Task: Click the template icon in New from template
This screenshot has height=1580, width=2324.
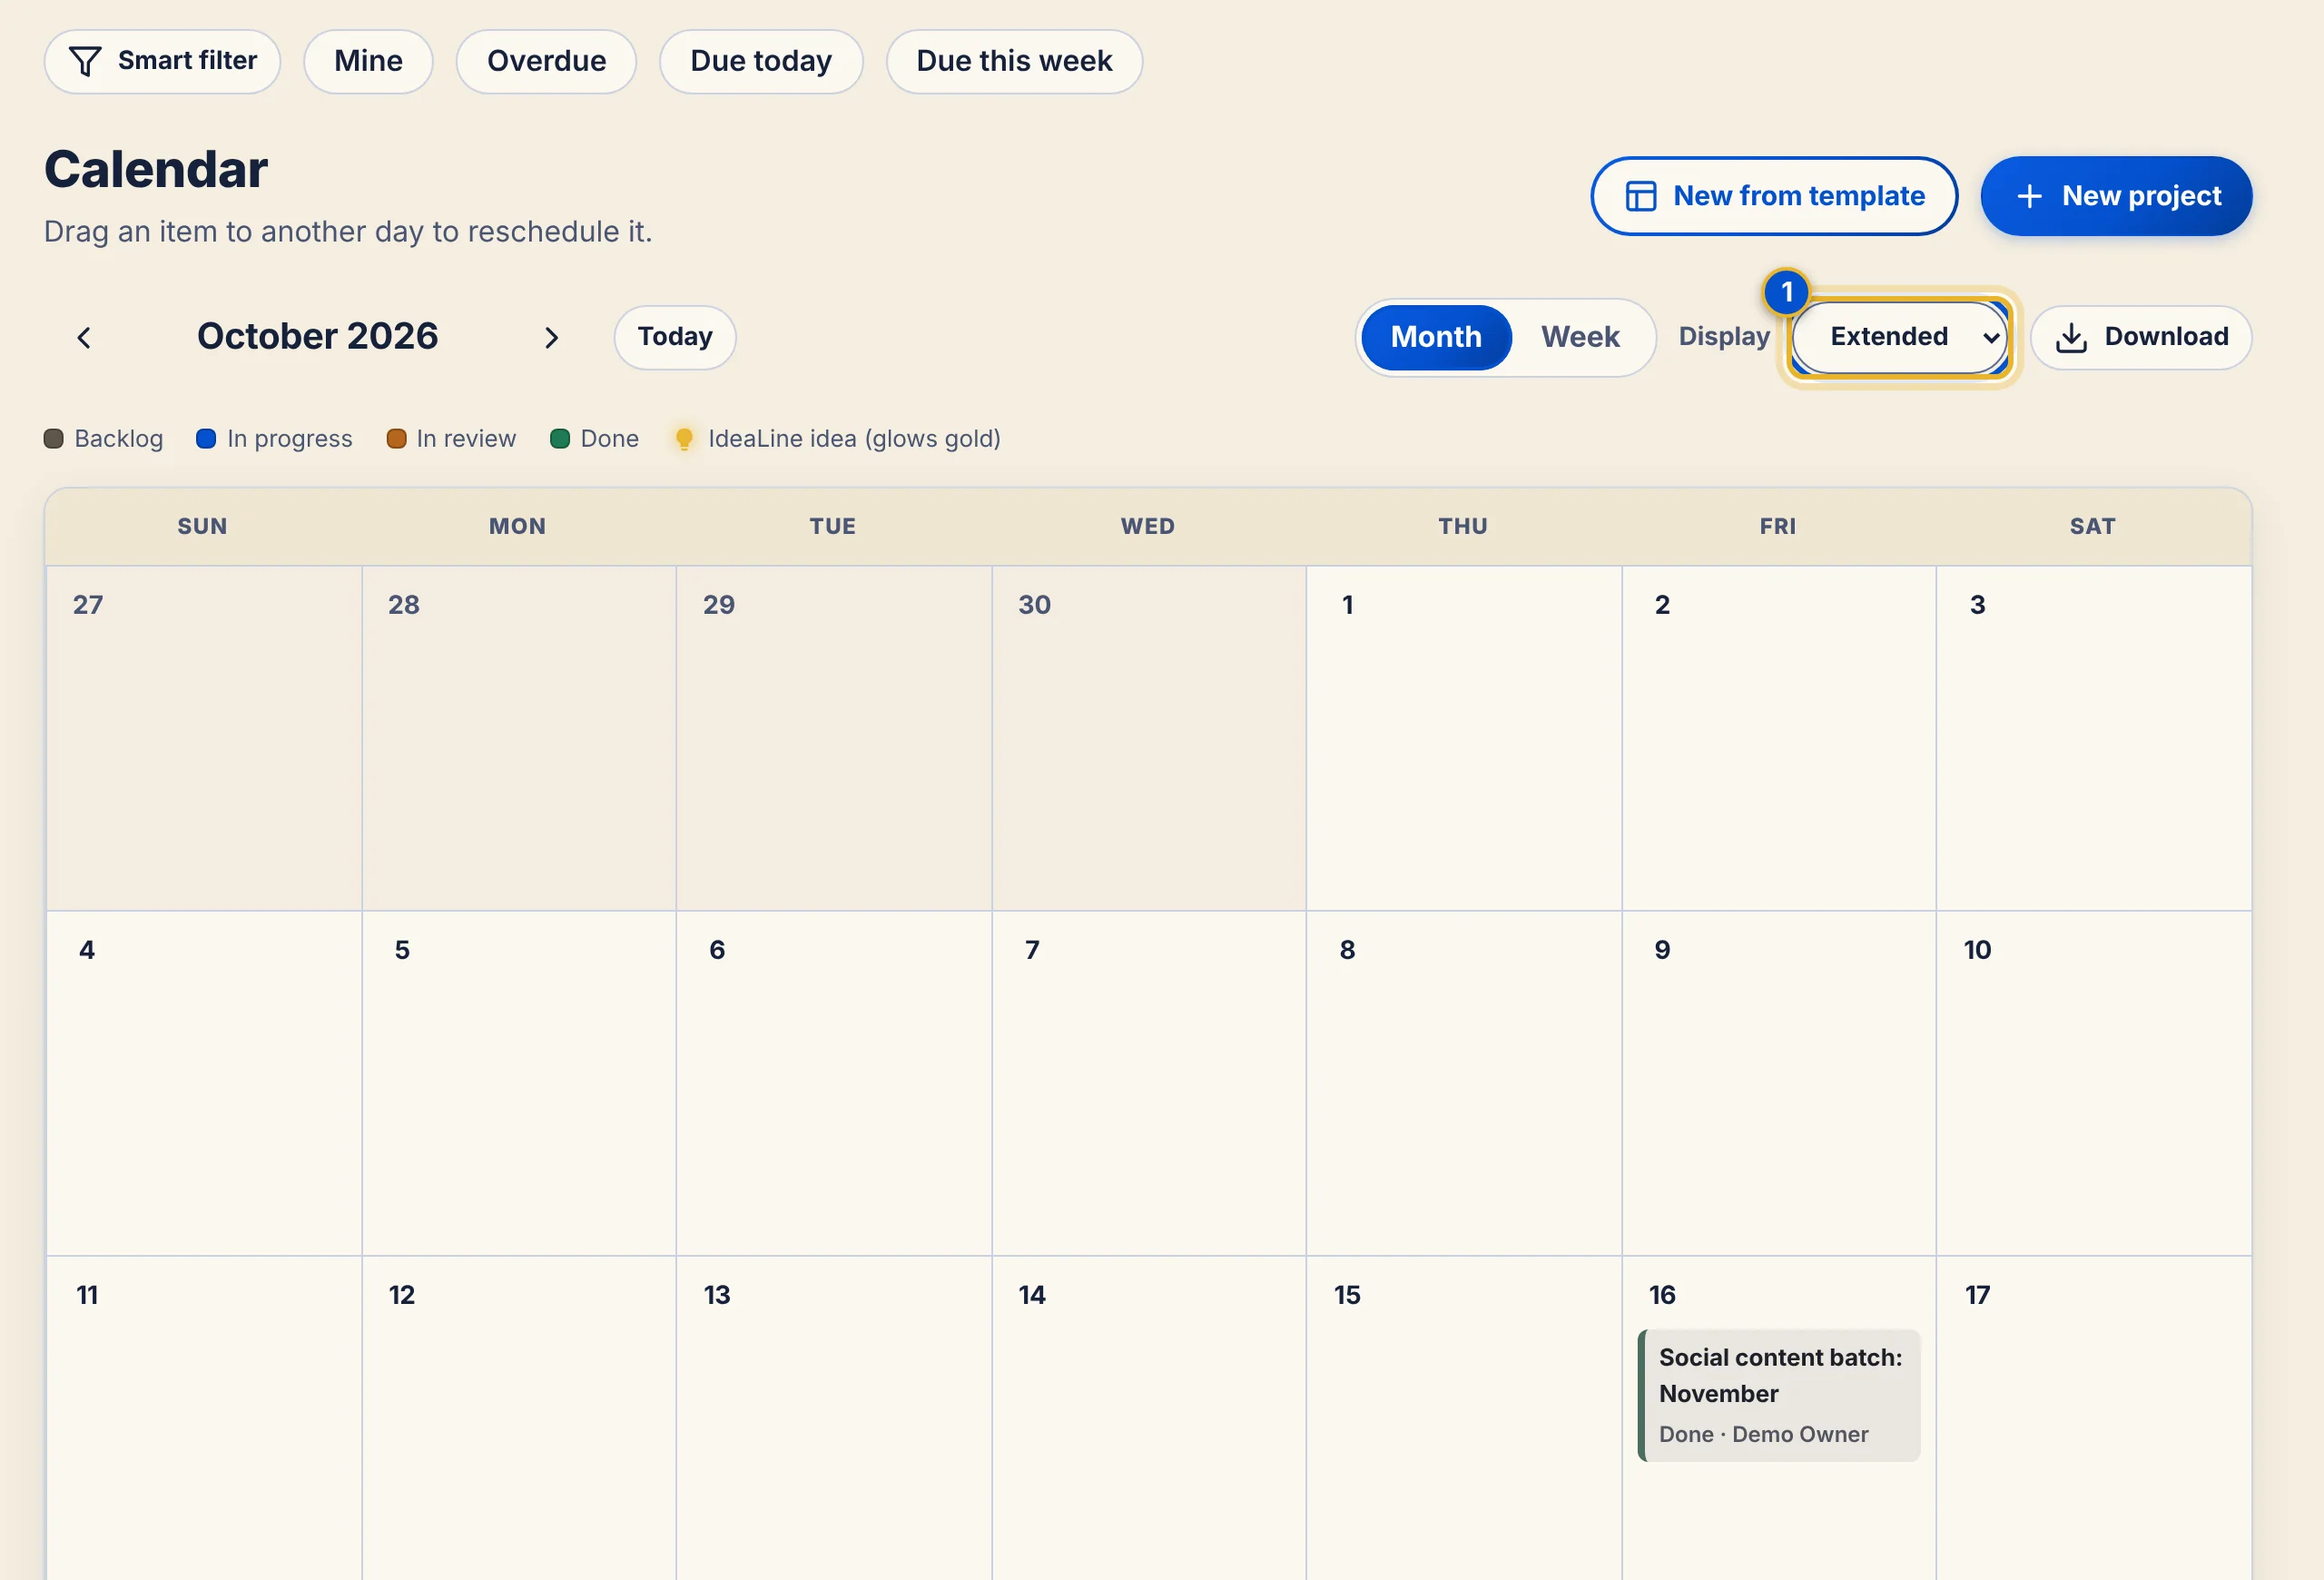Action: (1640, 196)
